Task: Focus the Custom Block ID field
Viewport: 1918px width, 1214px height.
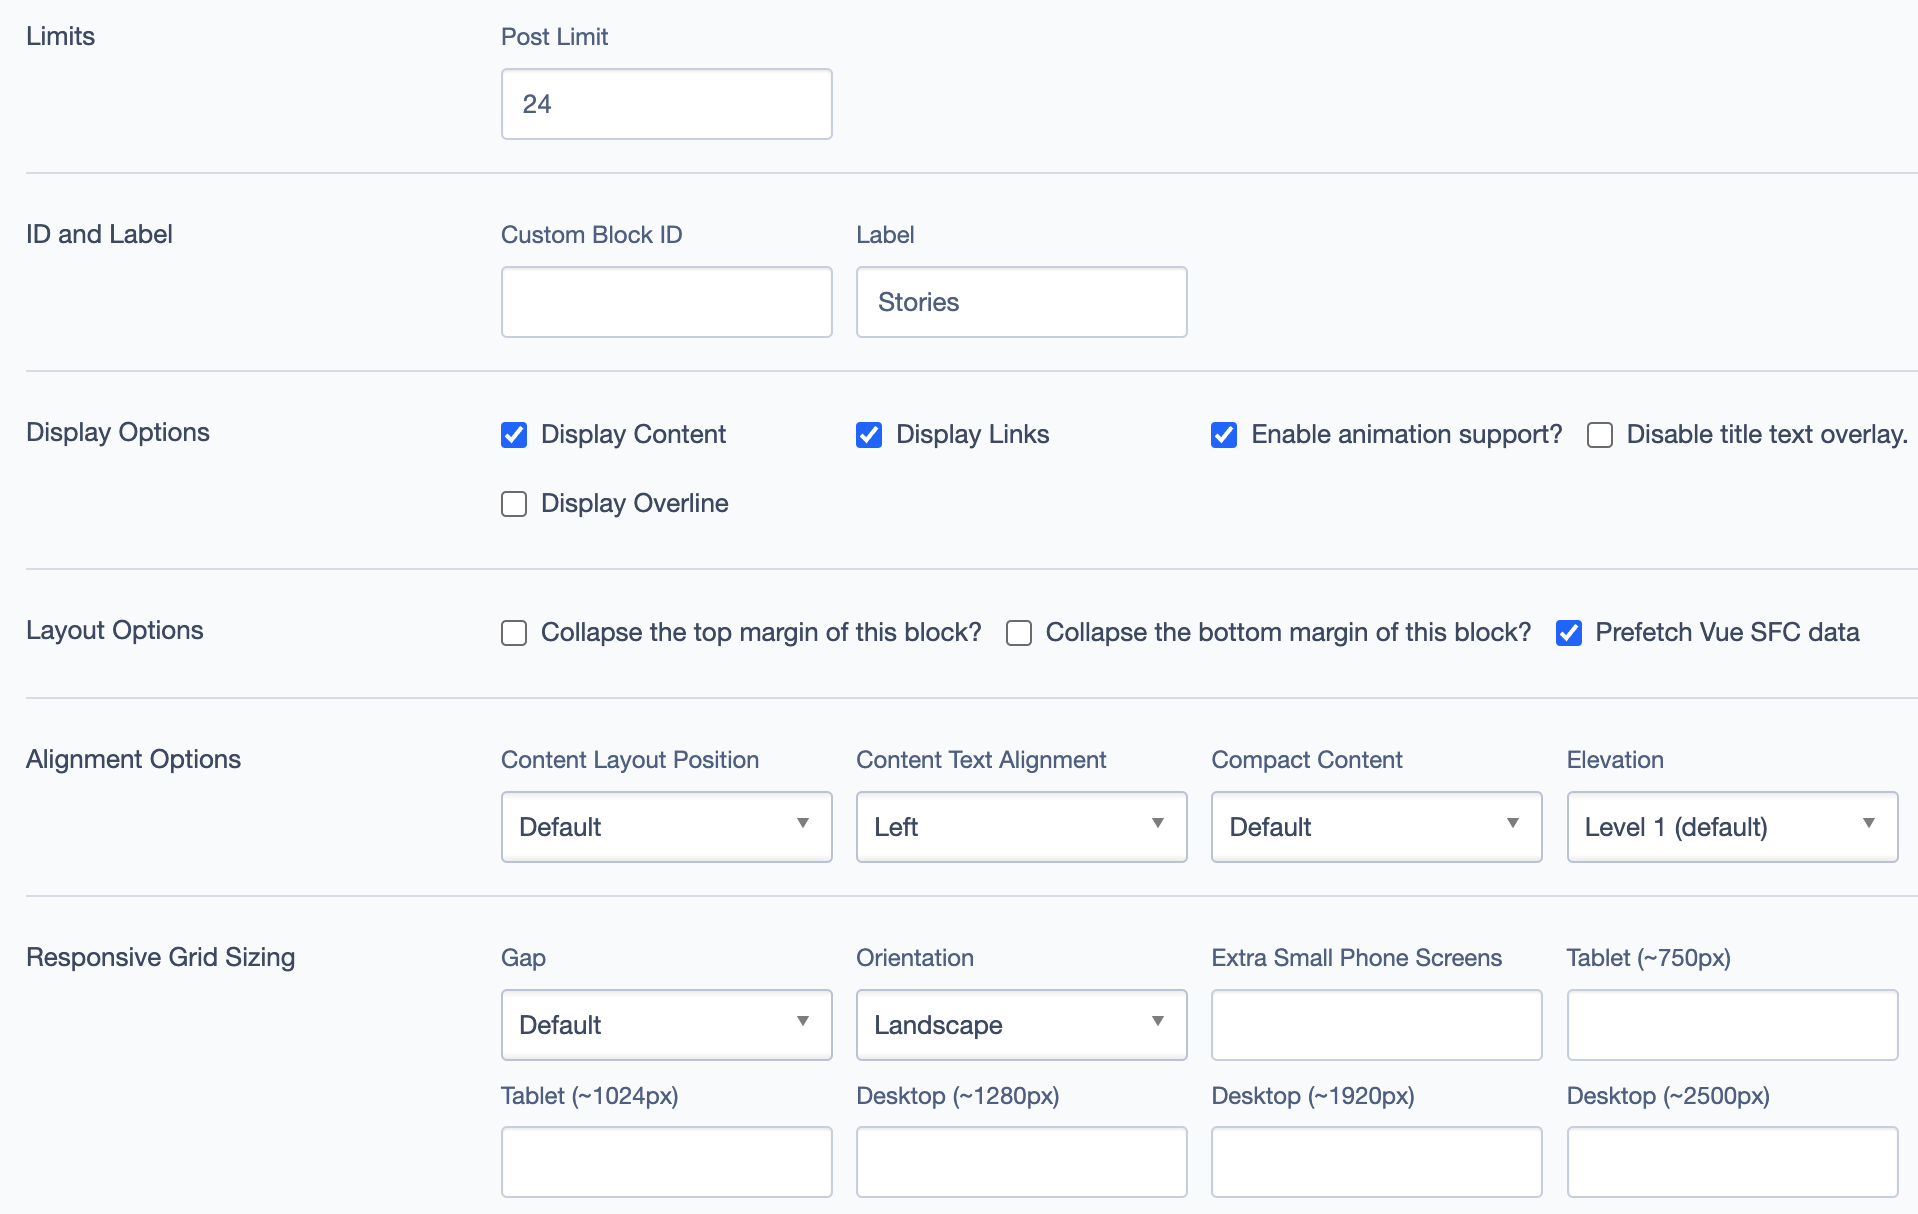Action: 666,302
